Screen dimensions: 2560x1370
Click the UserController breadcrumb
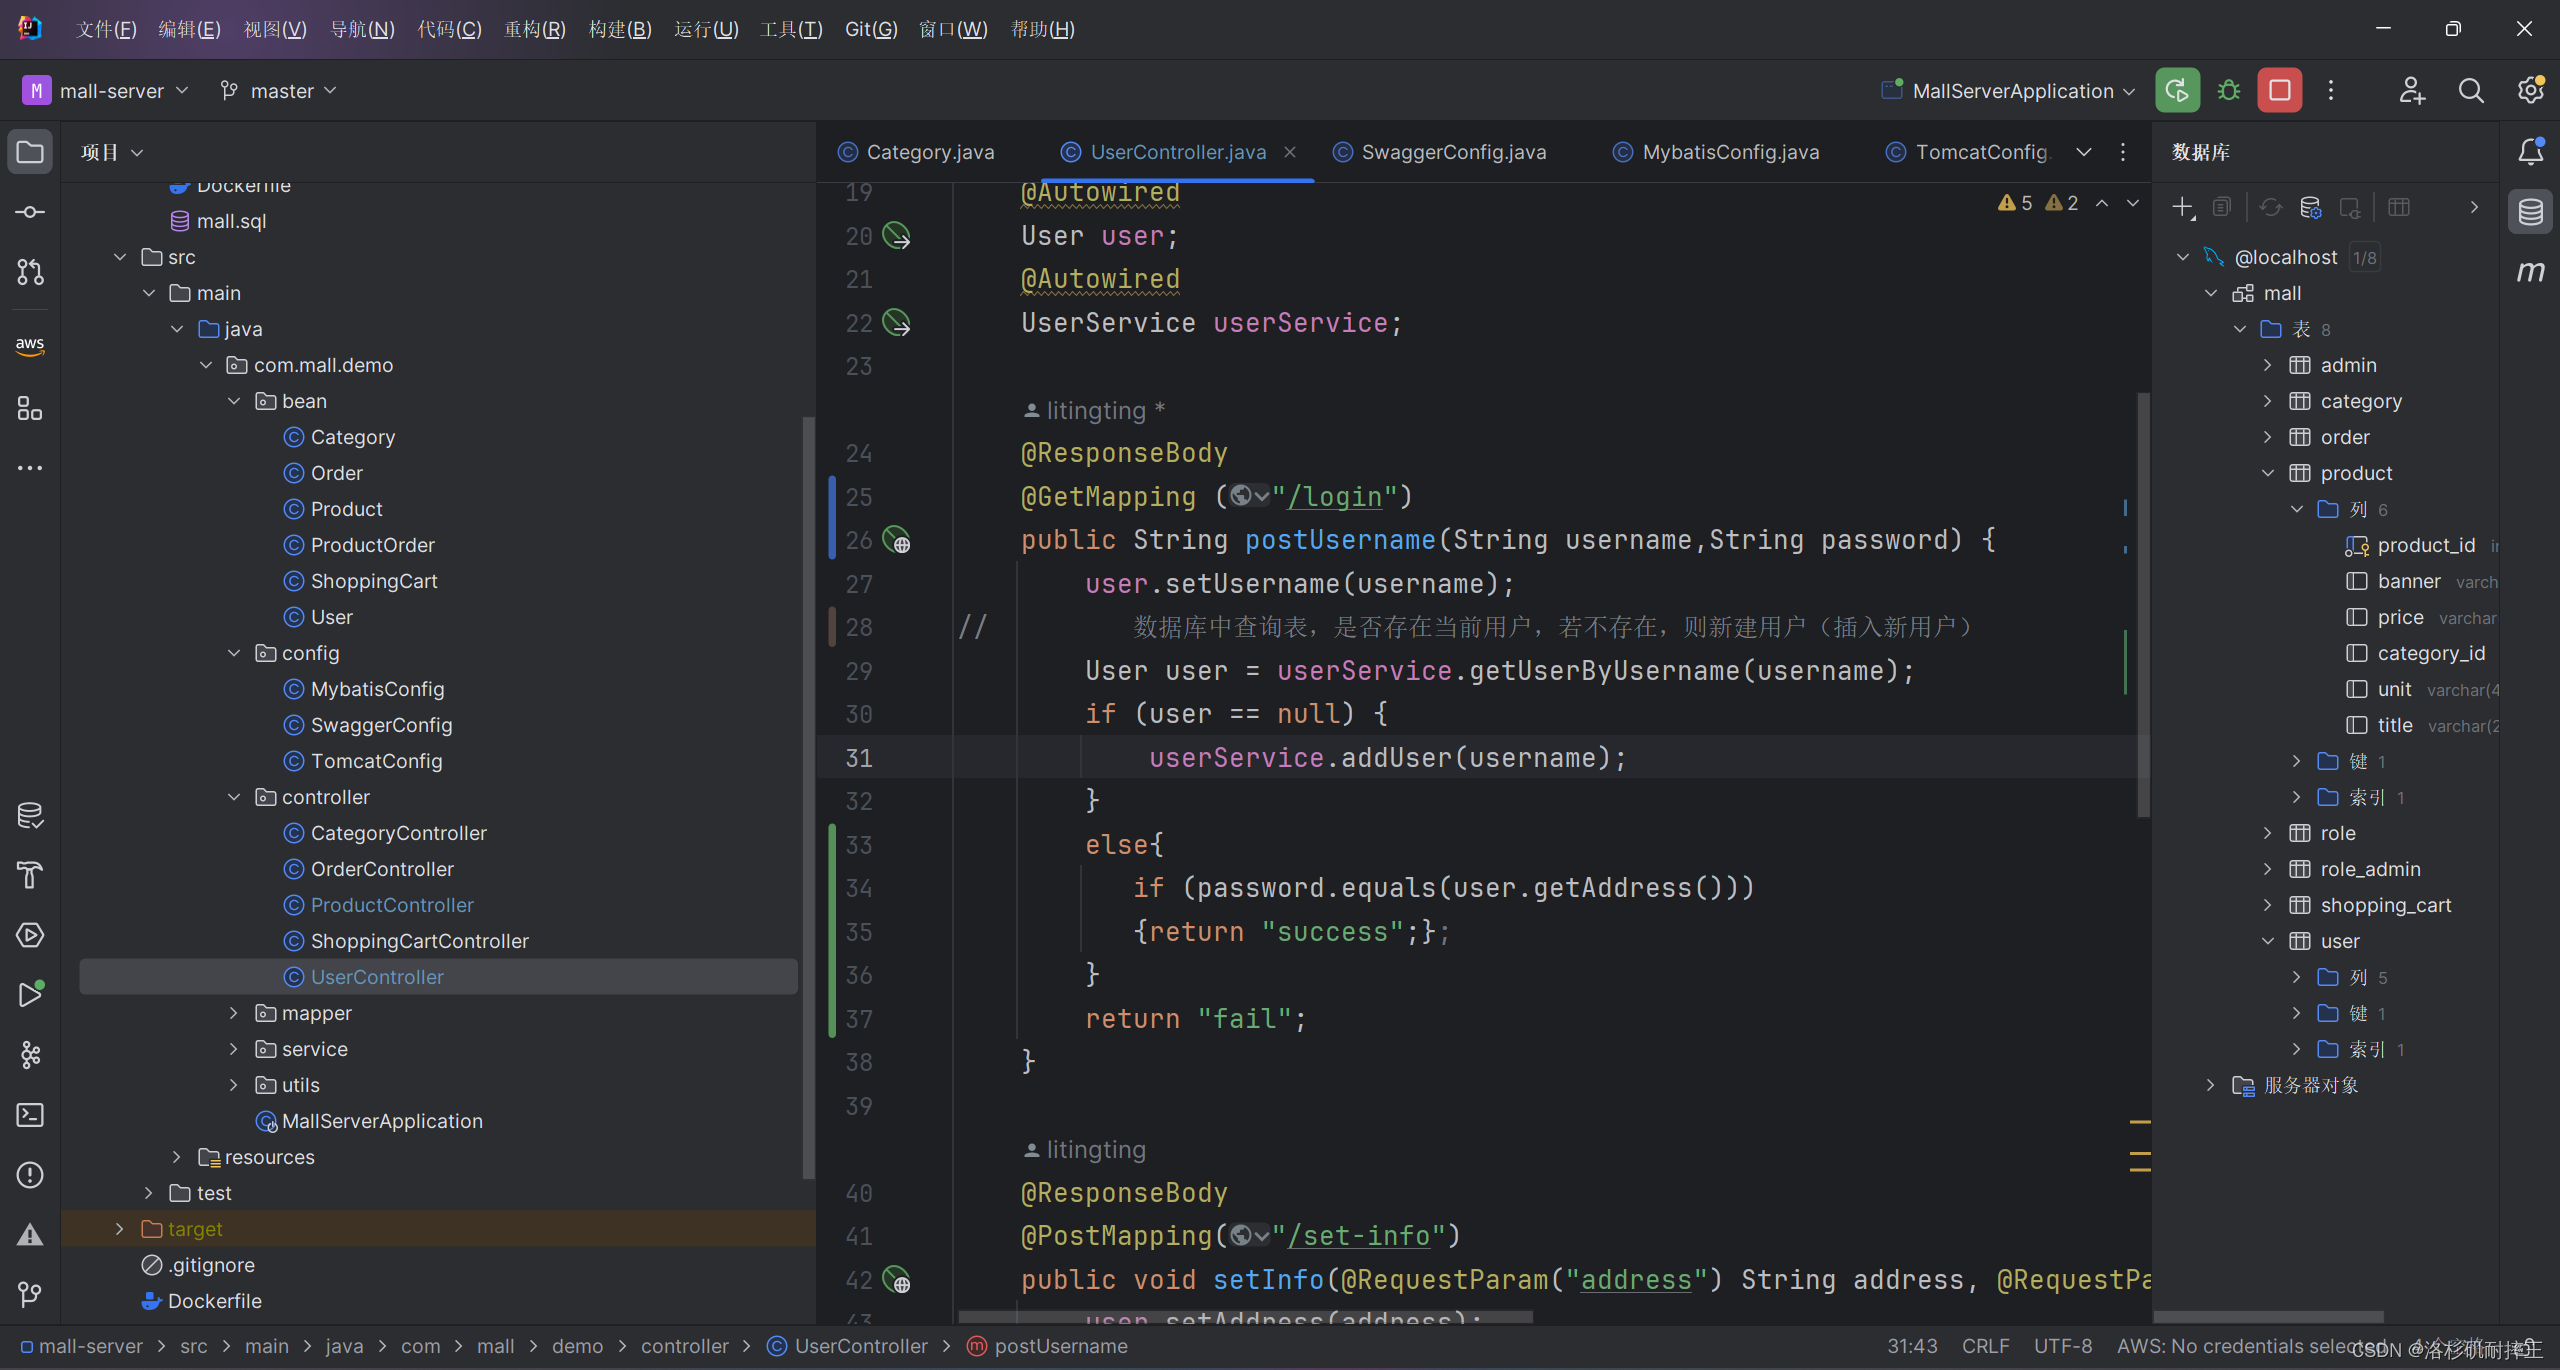[848, 1347]
